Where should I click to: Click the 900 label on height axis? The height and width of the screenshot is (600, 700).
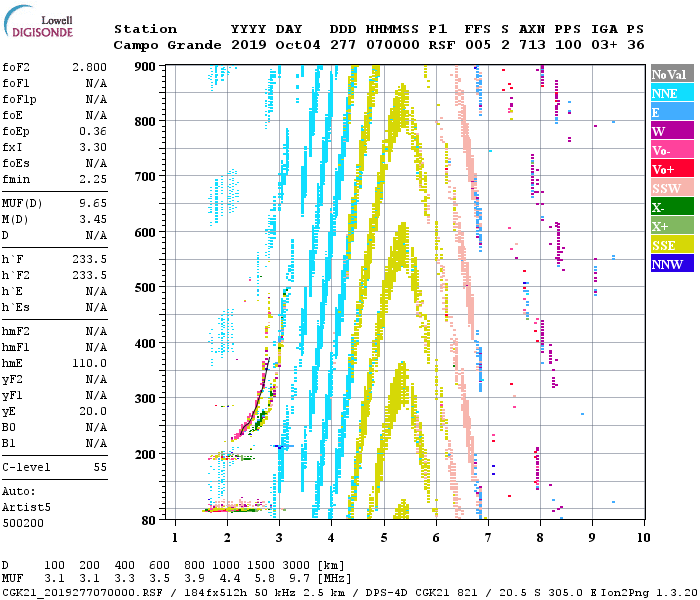[146, 66]
